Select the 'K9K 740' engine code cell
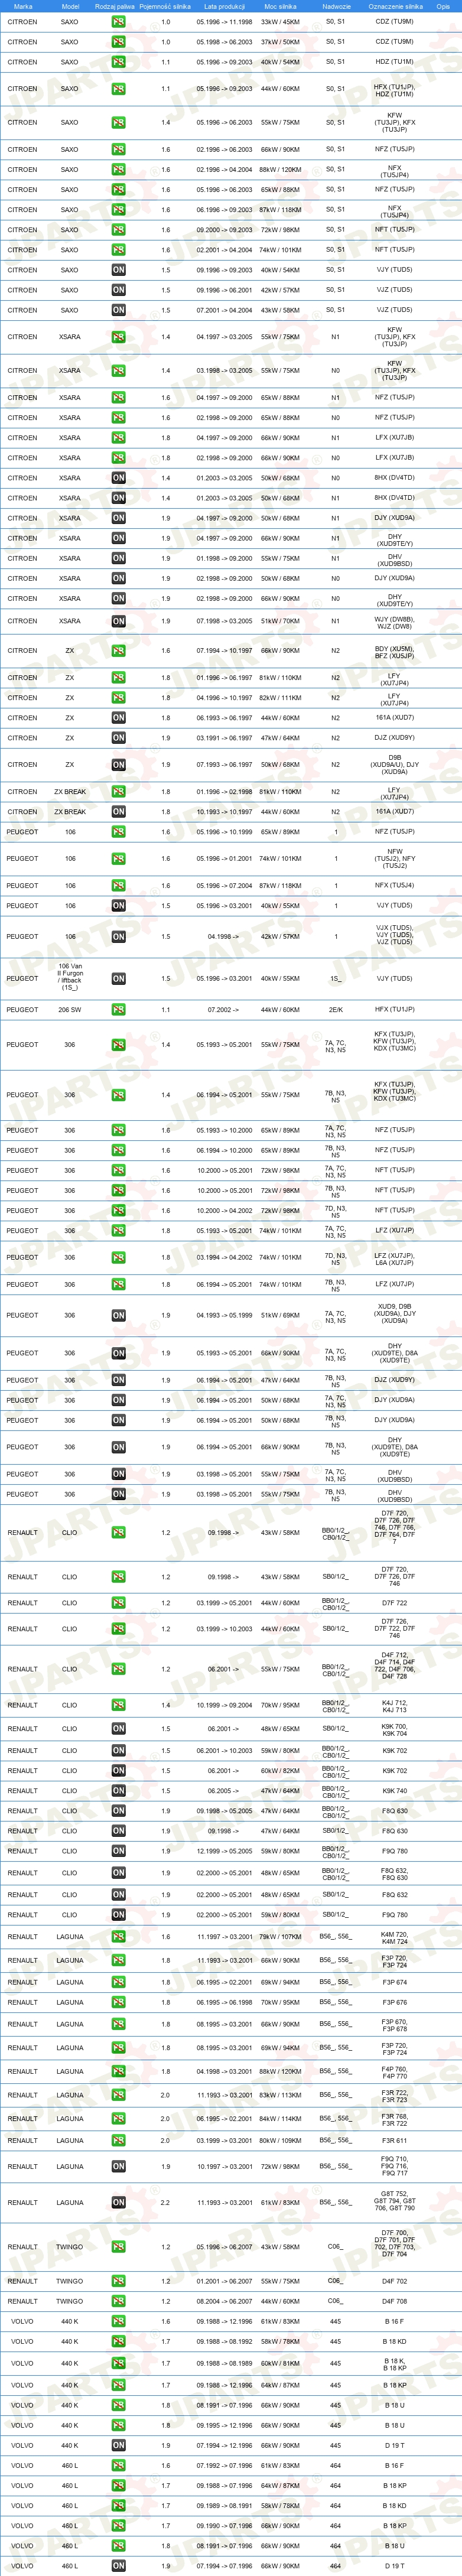The image size is (462, 2576). pyautogui.click(x=395, y=1791)
